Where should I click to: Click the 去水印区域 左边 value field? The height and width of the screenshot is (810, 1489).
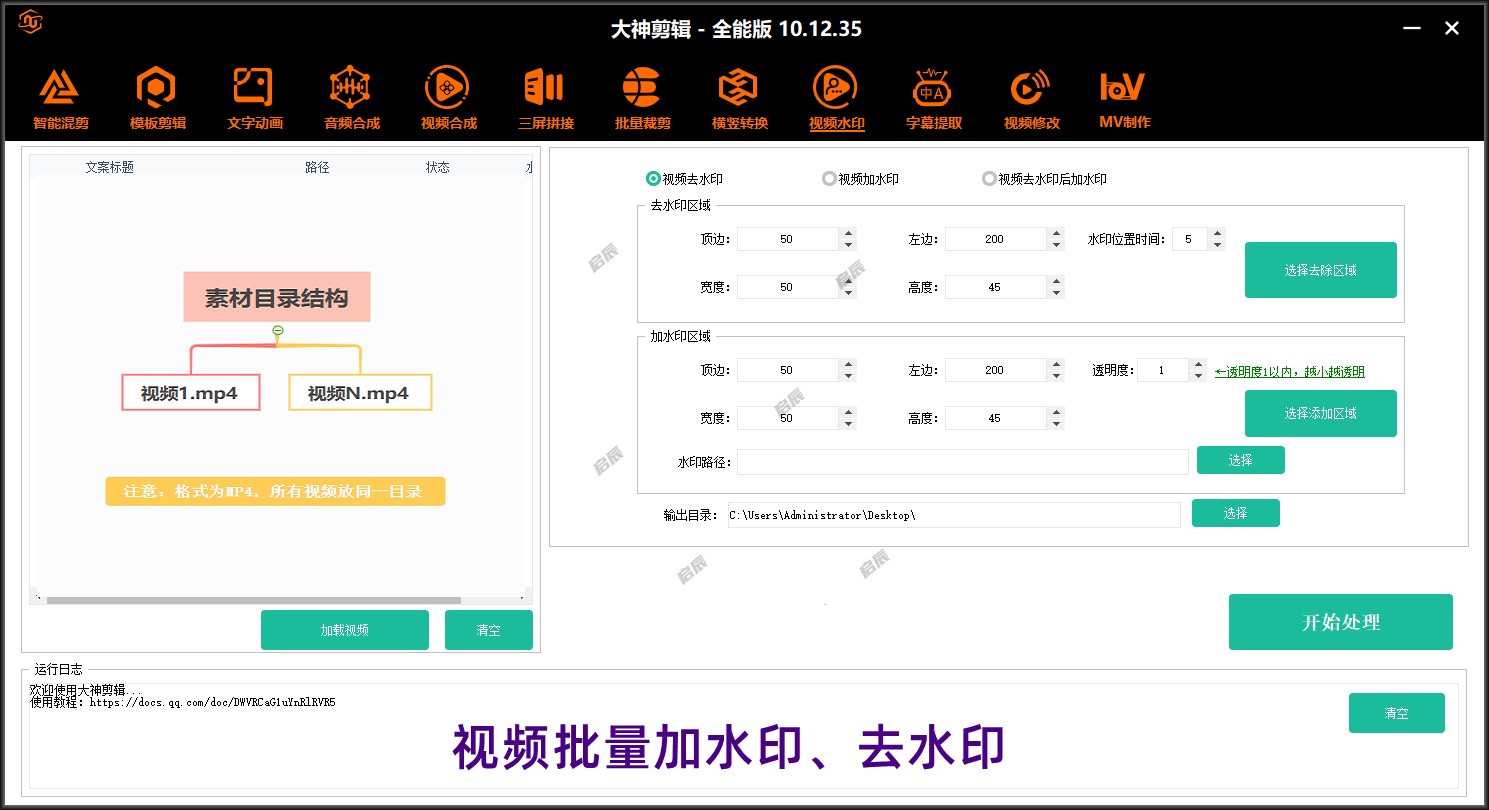(996, 239)
